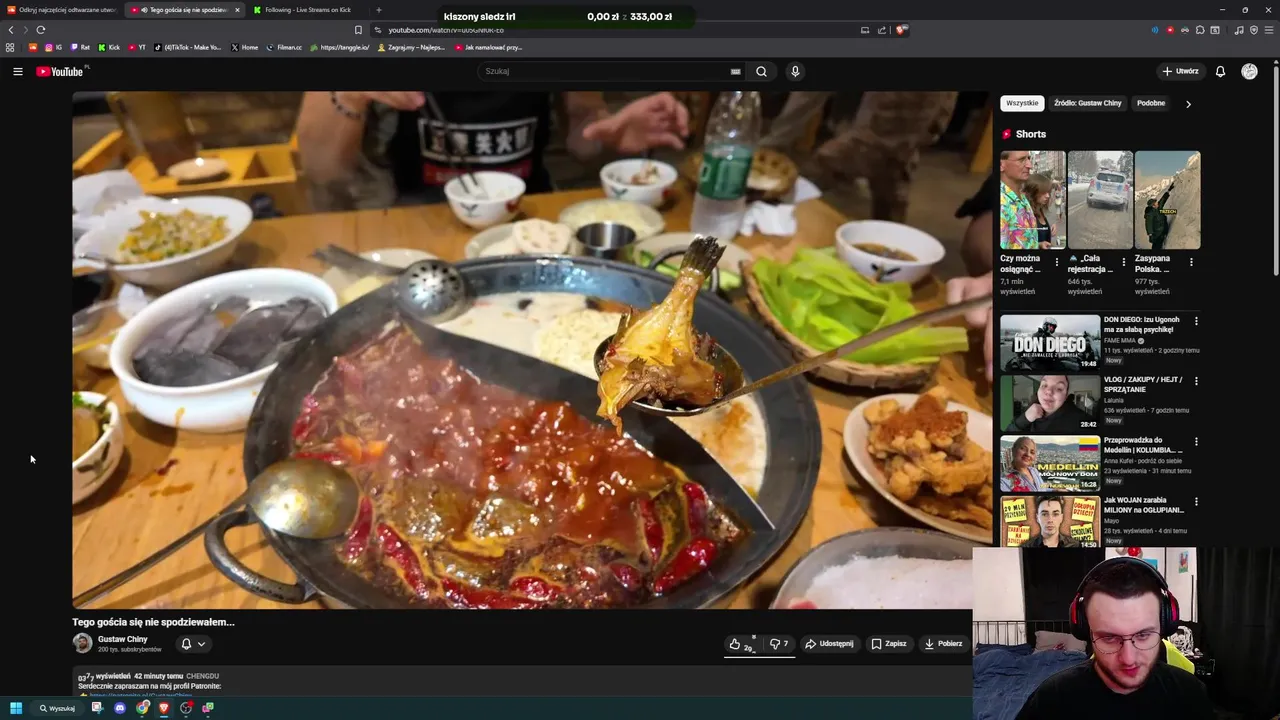This screenshot has width=1280, height=720.
Task: Open Gustaw Chiny channel name link
Action: tap(122, 639)
